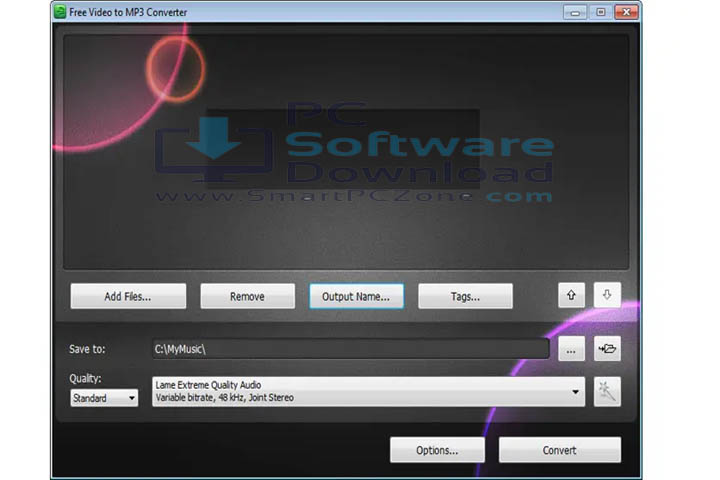720x480 pixels.
Task: Click the green app icon in title bar
Action: [60, 12]
